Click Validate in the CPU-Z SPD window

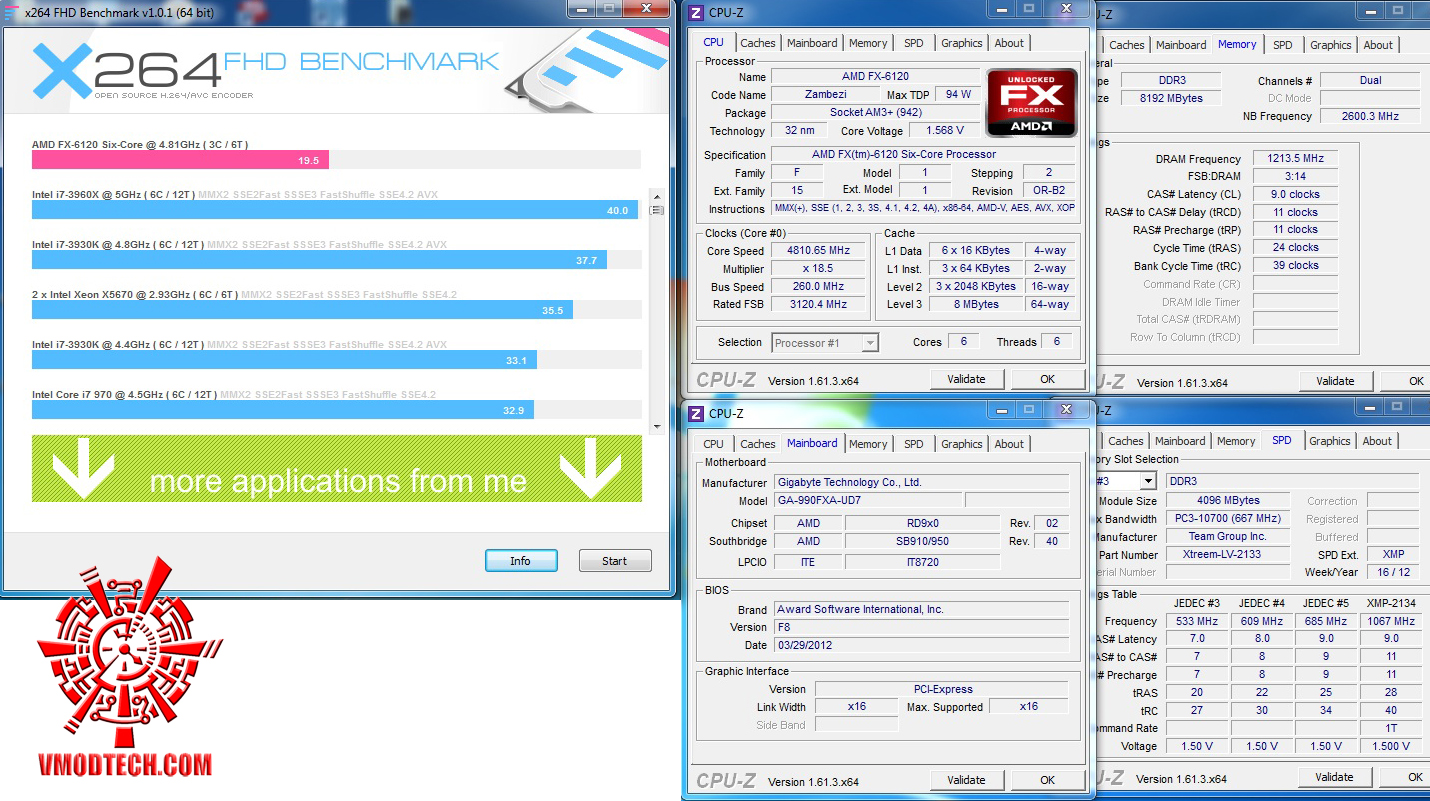1334,777
